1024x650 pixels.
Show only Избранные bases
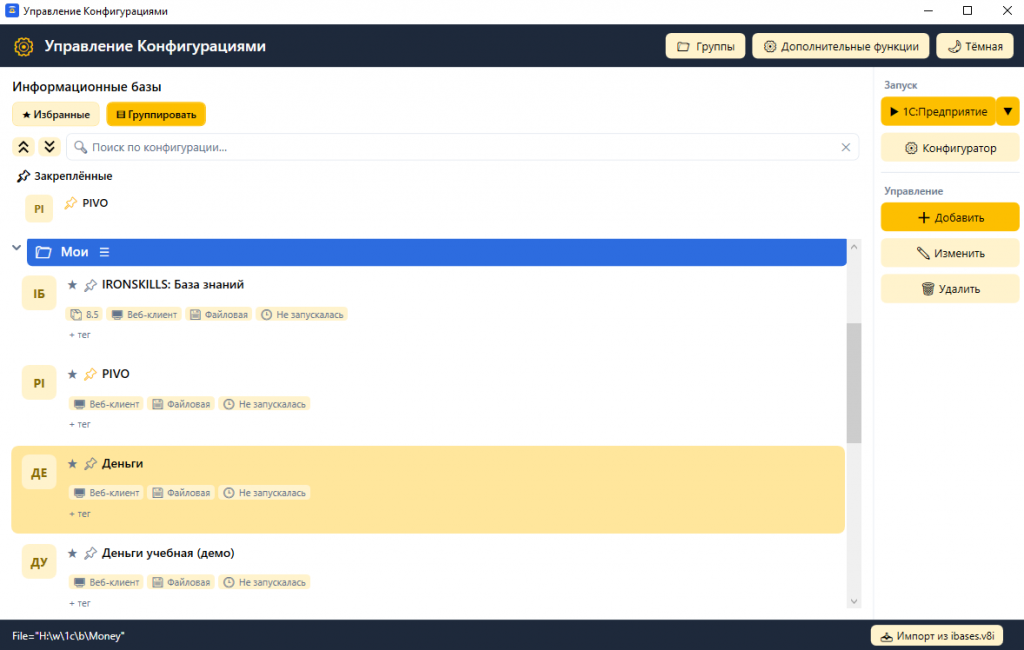[56, 114]
